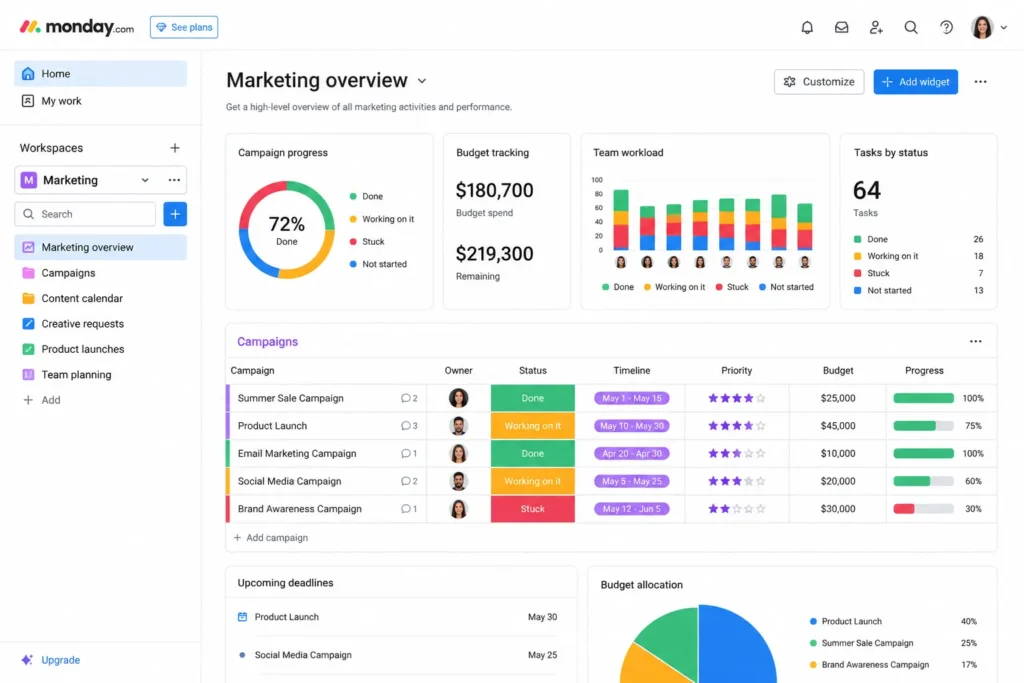Click the Add widget button
The image size is (1024, 683).
click(916, 82)
